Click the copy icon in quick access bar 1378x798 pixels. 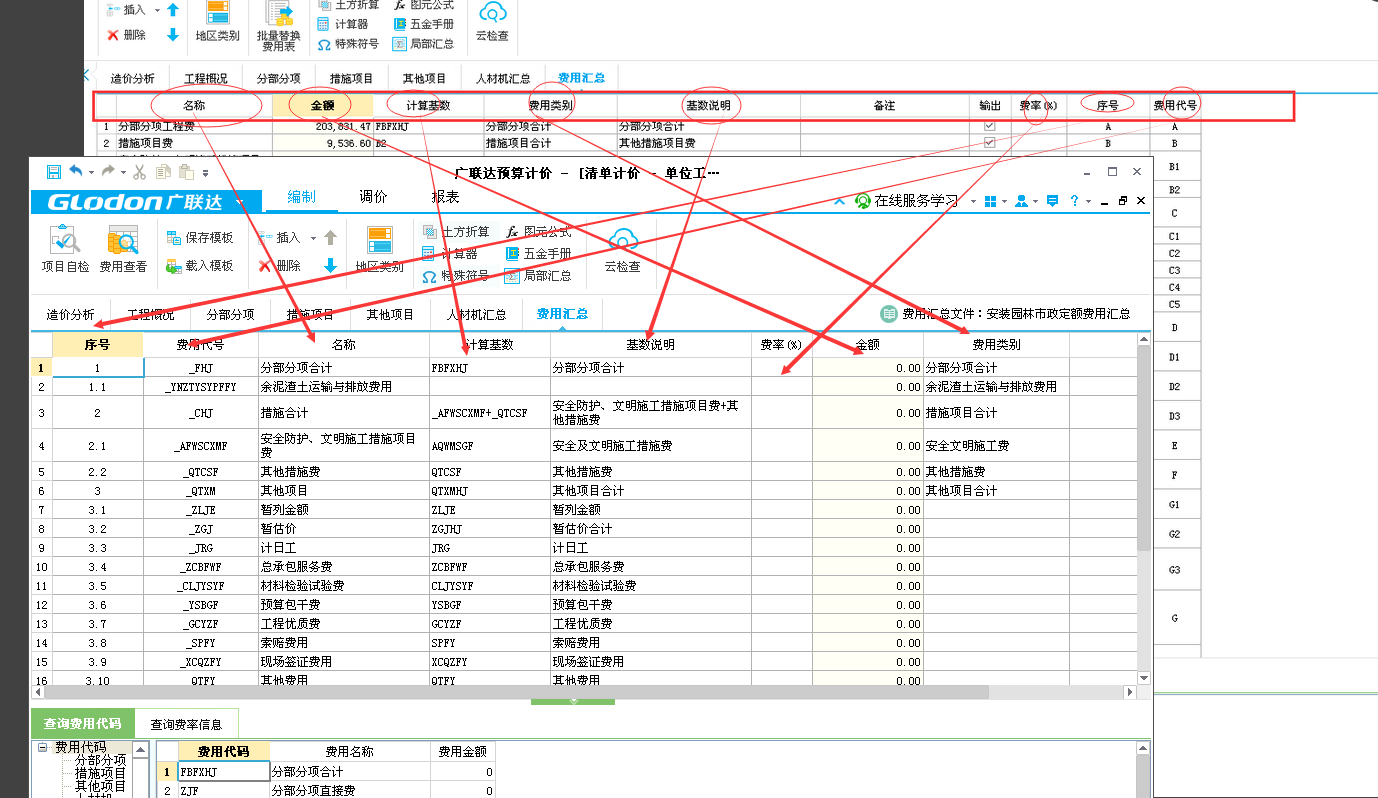pos(161,172)
